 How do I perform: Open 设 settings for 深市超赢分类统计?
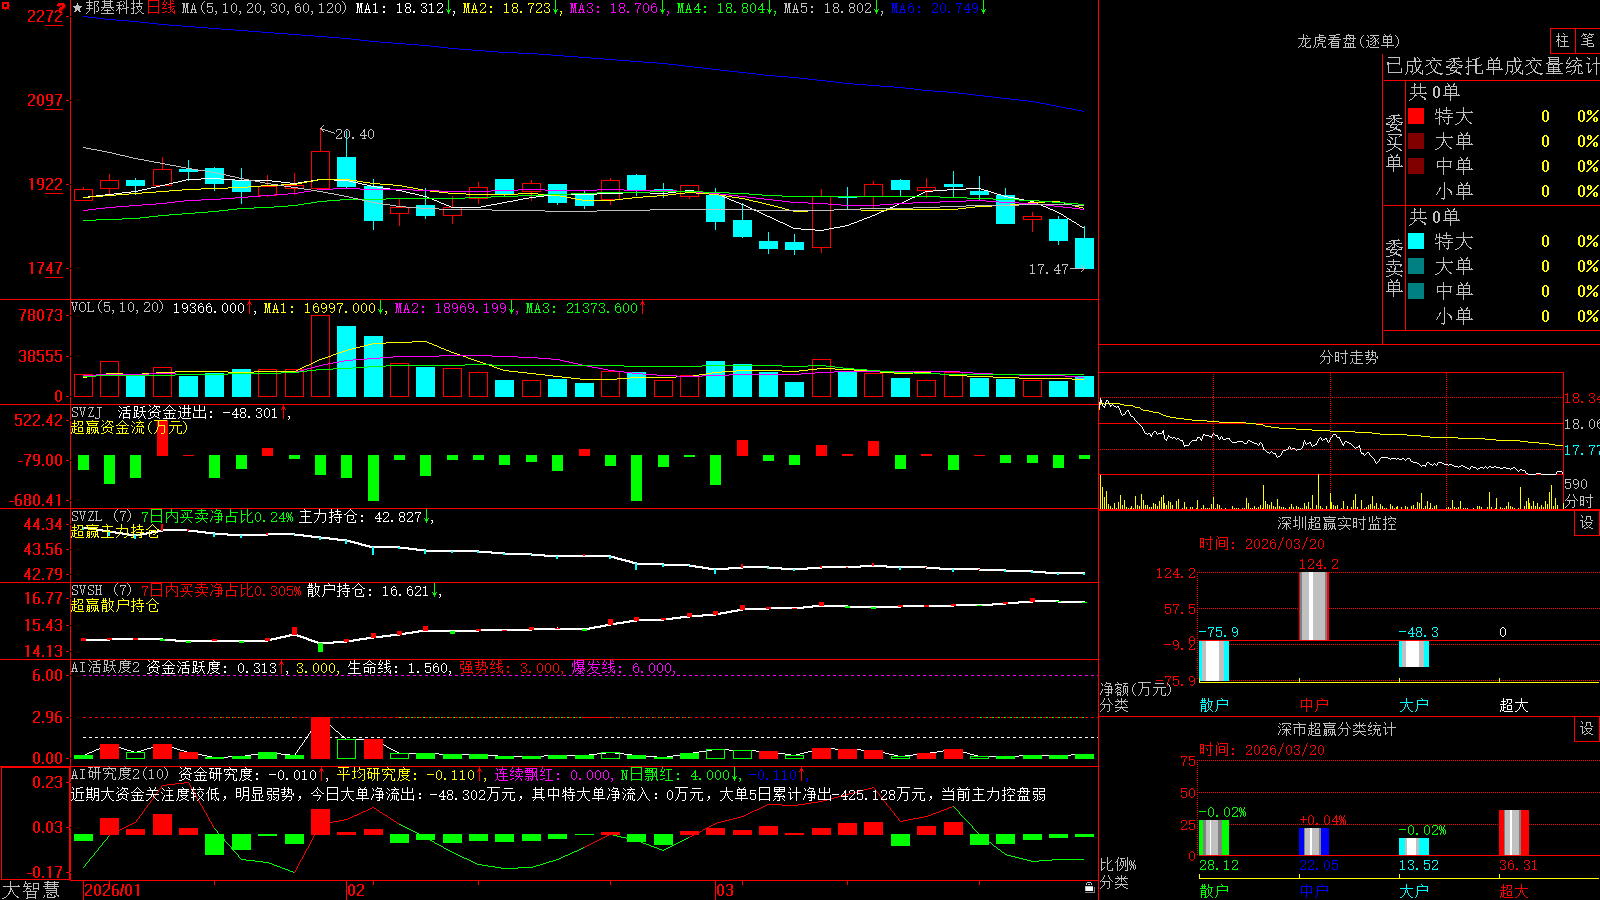coord(1587,729)
